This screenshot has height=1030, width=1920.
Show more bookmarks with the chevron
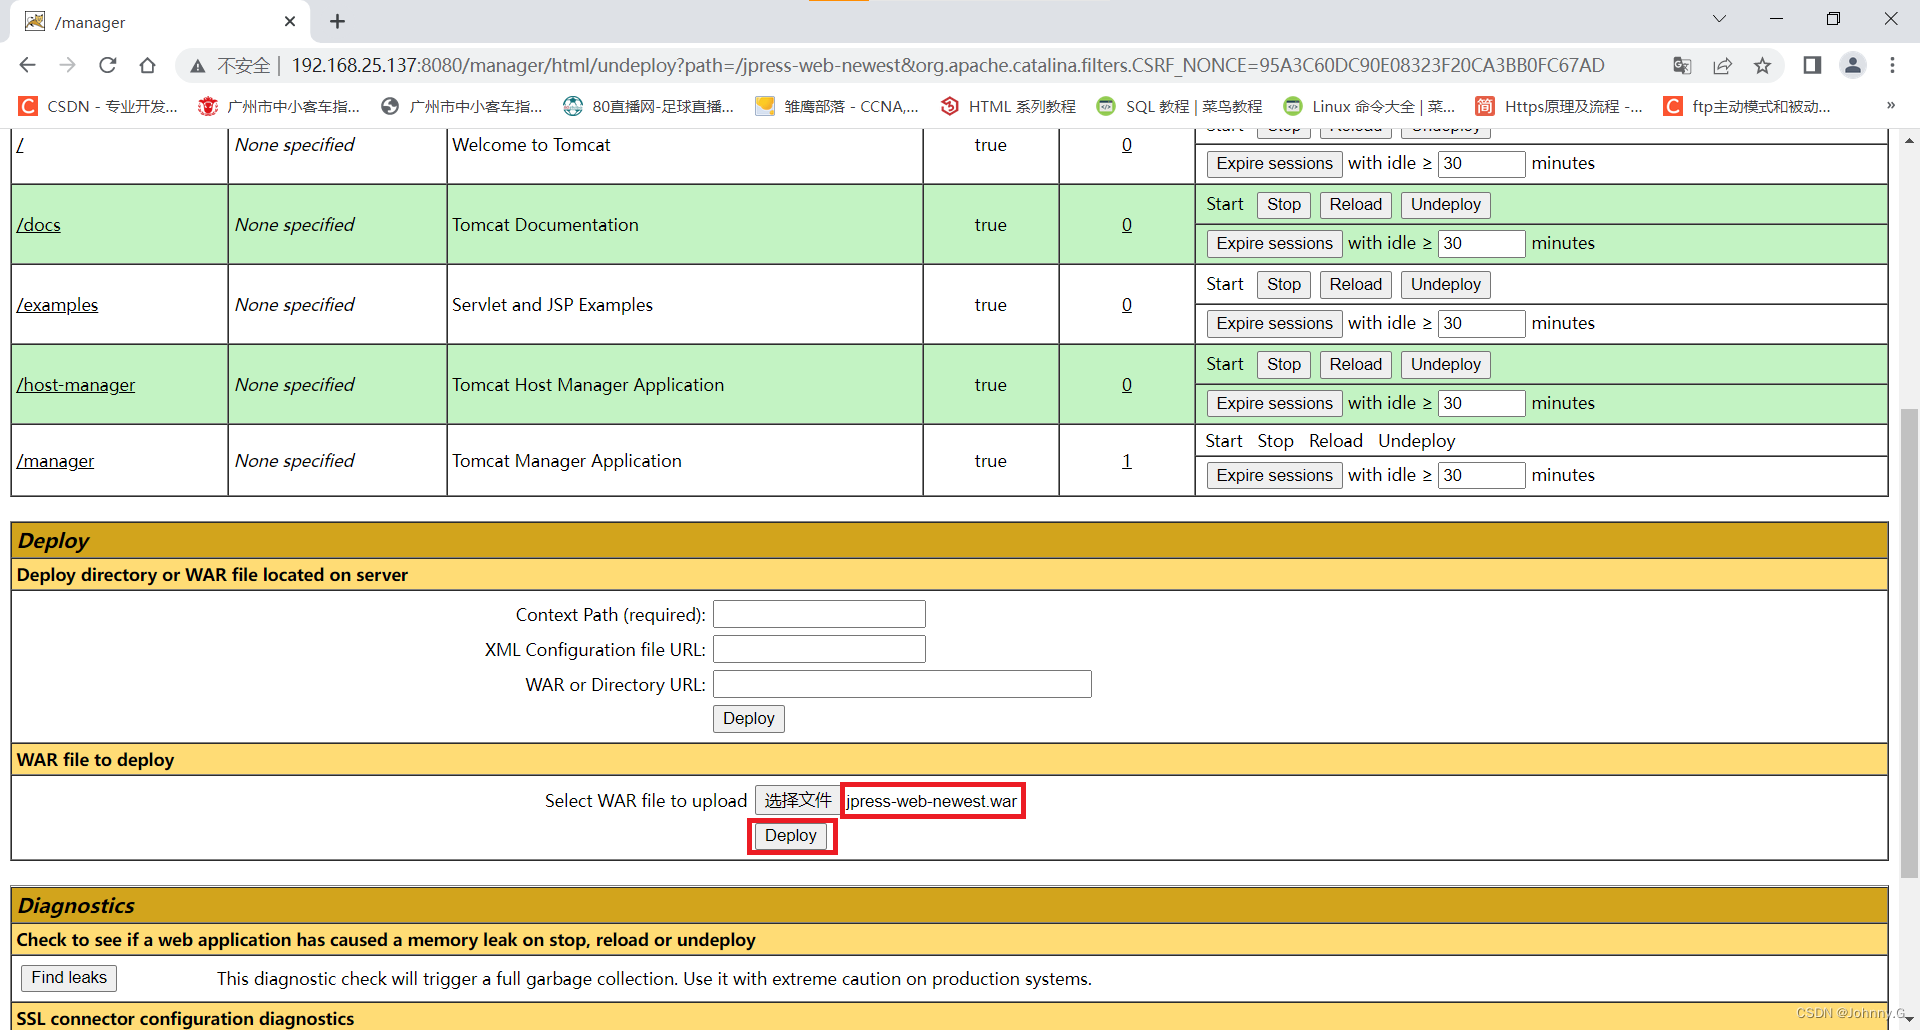(x=1890, y=105)
